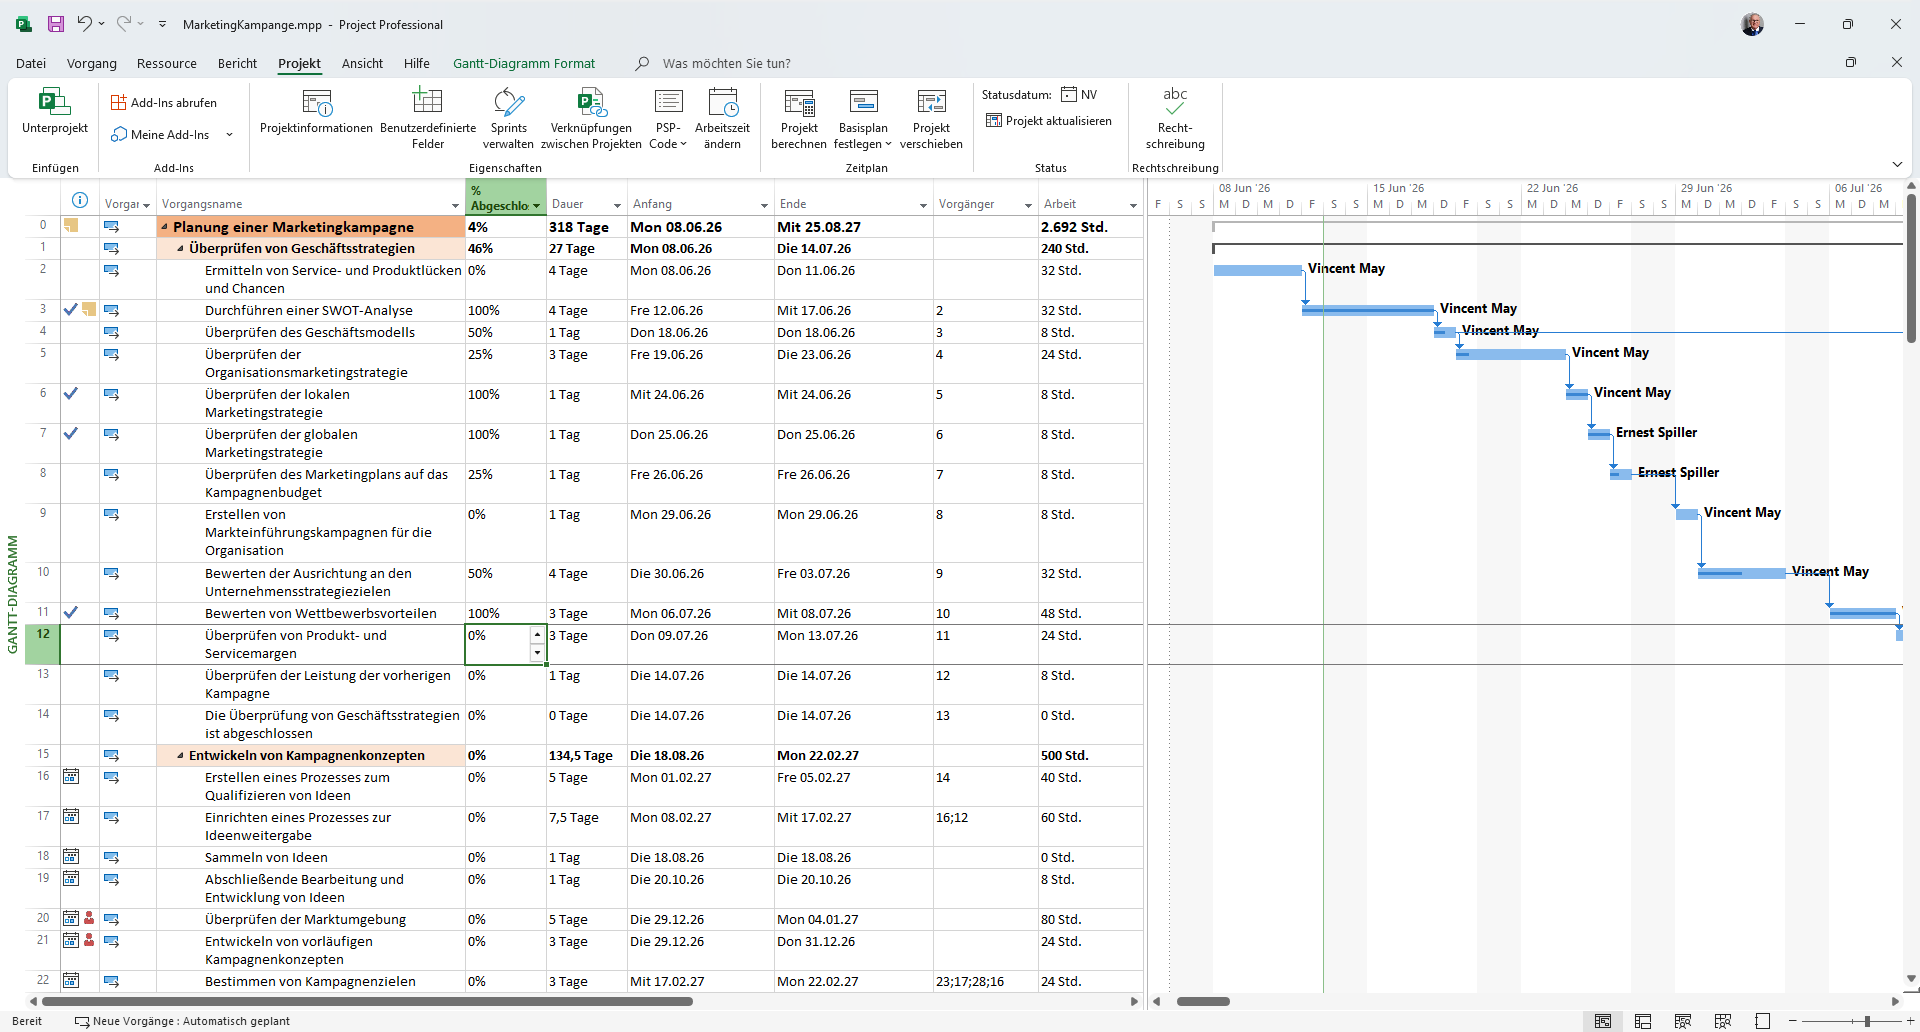Open the Gantt-Diagramm Format tab
Image resolution: width=1920 pixels, height=1032 pixels.
(x=524, y=63)
